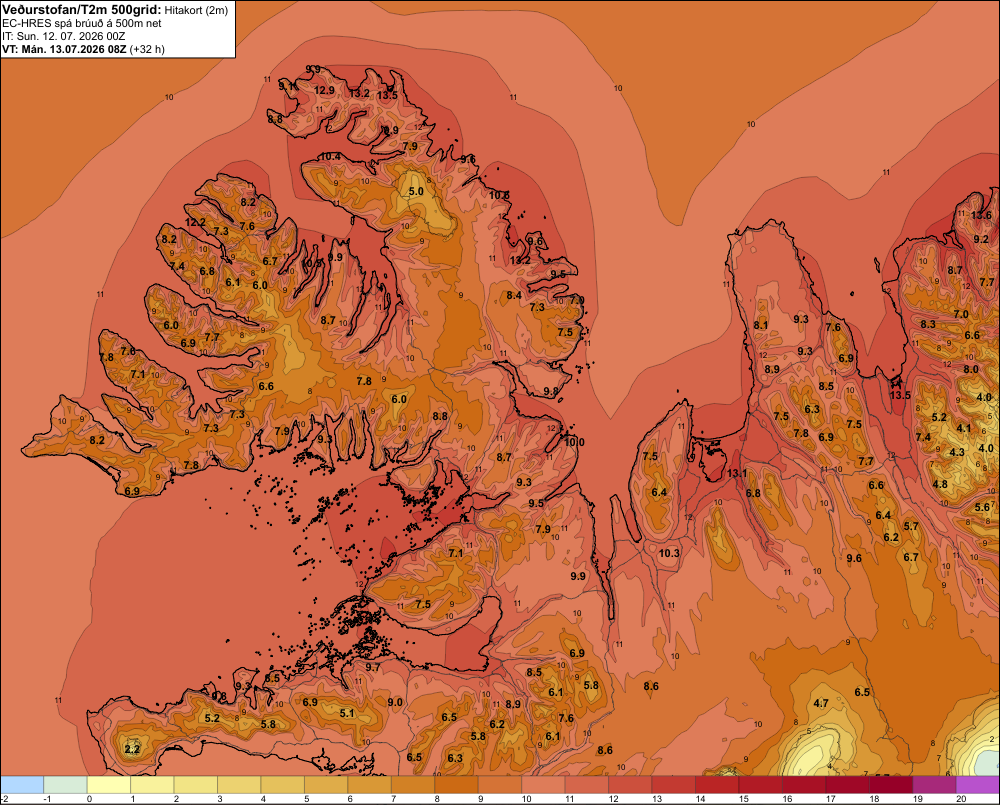Click the magenta 20 degree legend swatch

point(978,784)
